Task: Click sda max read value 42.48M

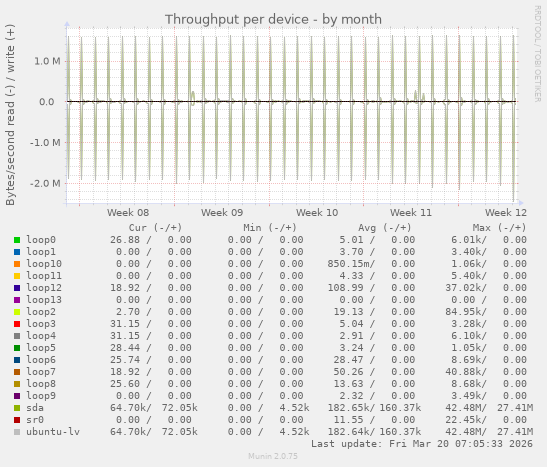Action: point(463,408)
